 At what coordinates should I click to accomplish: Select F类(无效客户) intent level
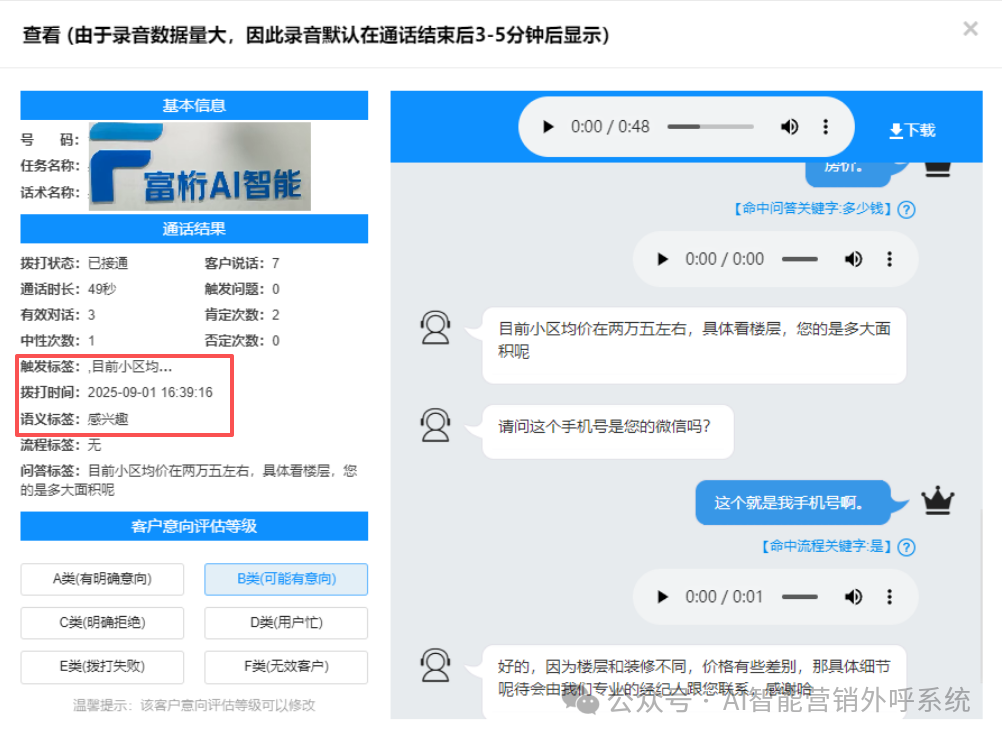(286, 667)
